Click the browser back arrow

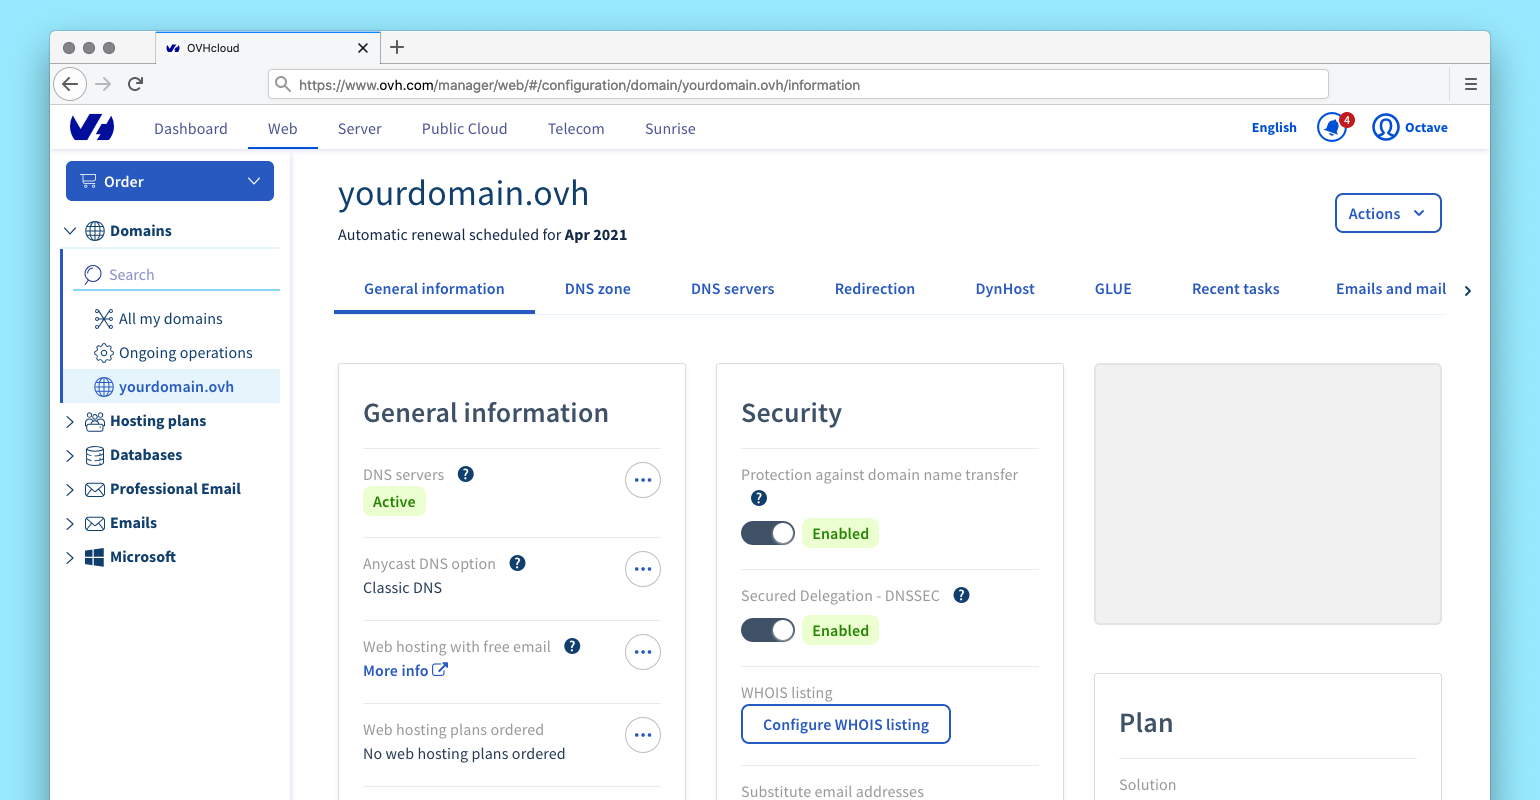click(x=69, y=84)
